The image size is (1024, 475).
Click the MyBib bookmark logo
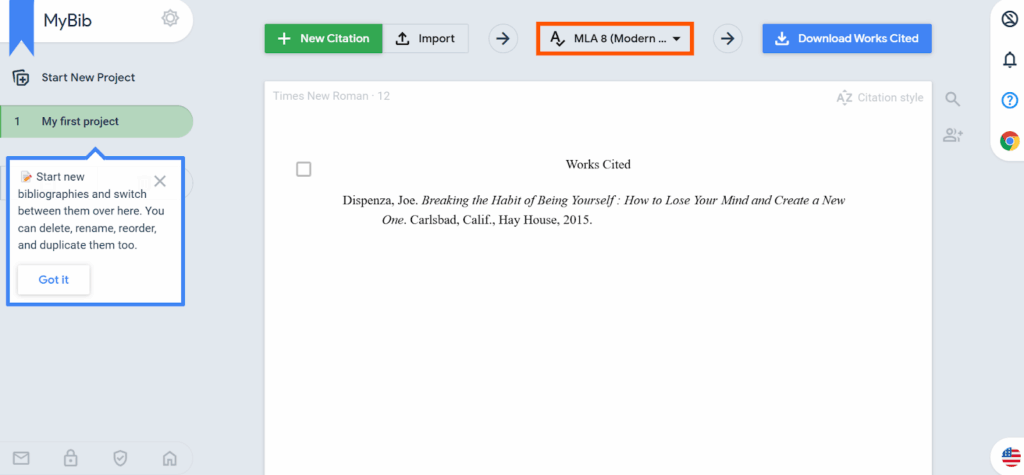22,28
